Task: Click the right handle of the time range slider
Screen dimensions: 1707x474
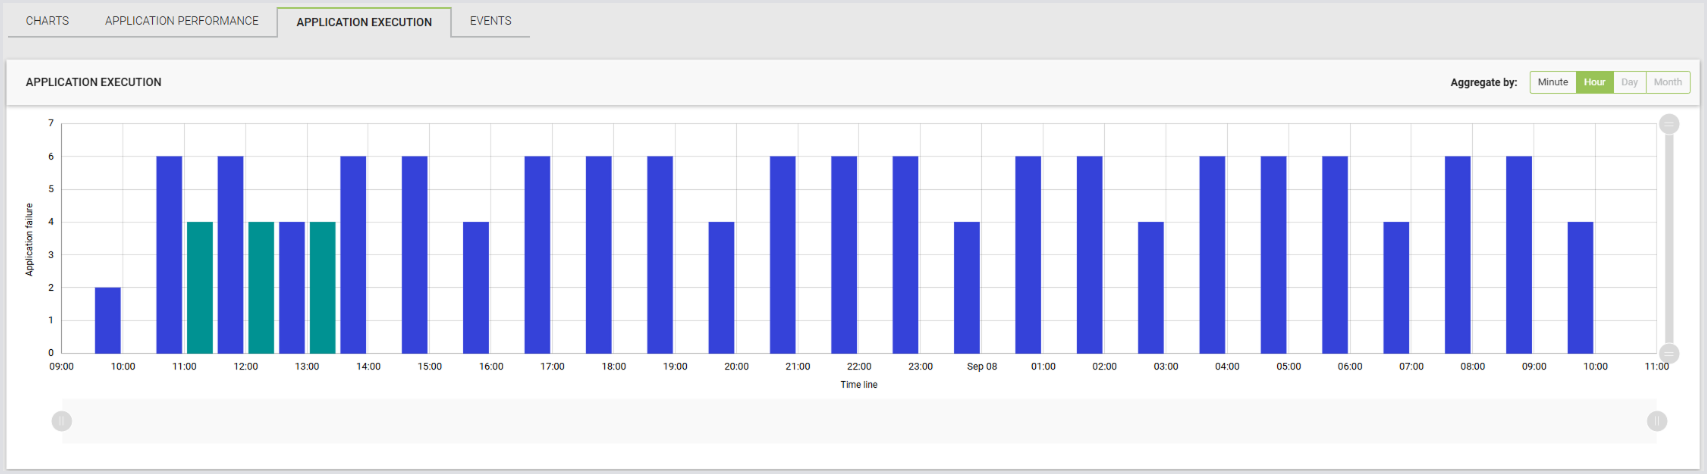Action: (1657, 421)
